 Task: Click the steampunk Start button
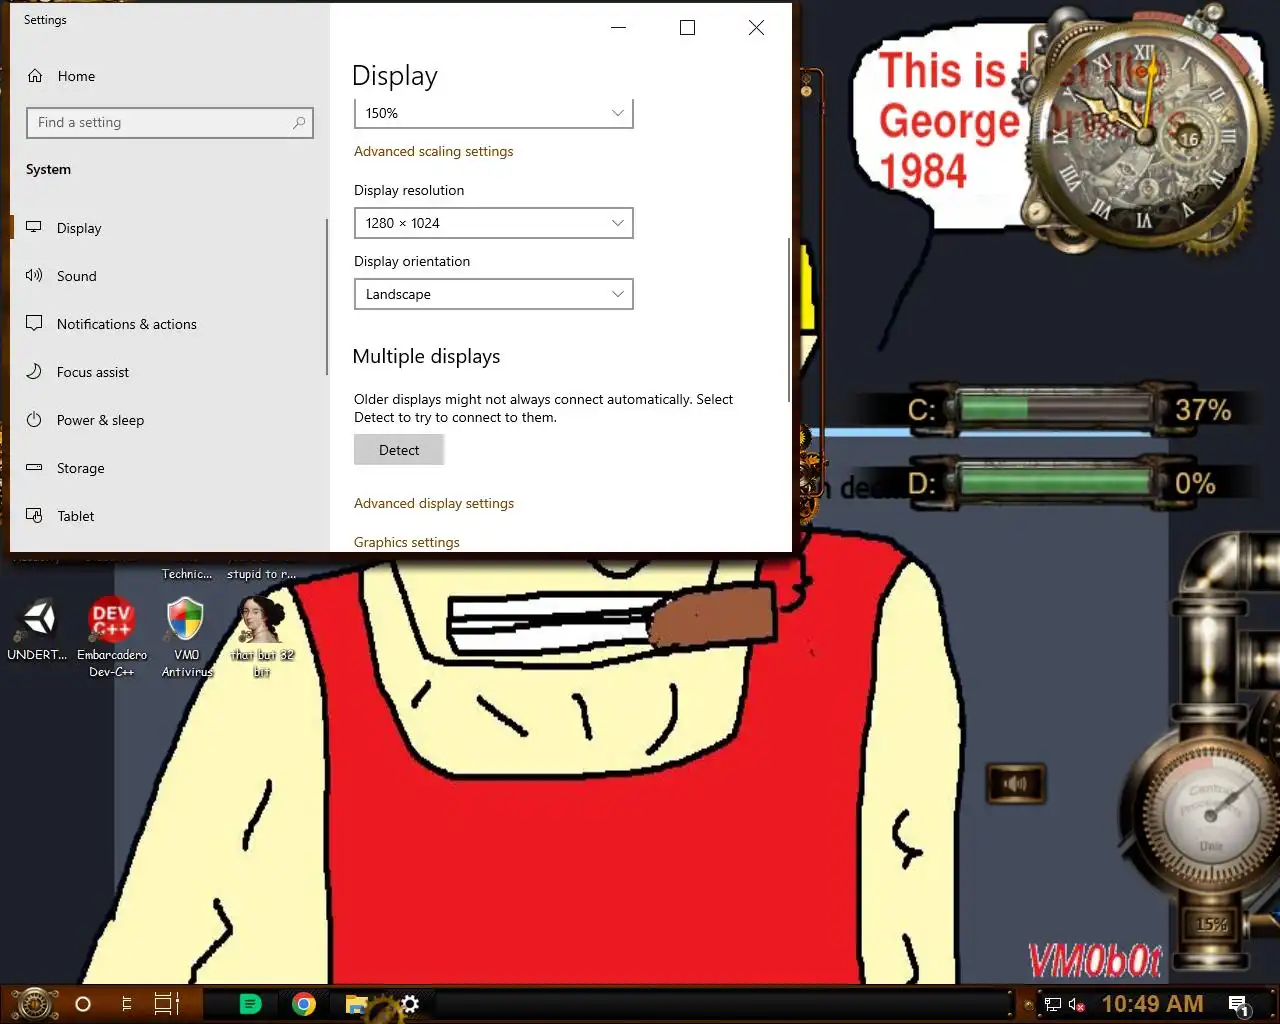[x=34, y=1003]
